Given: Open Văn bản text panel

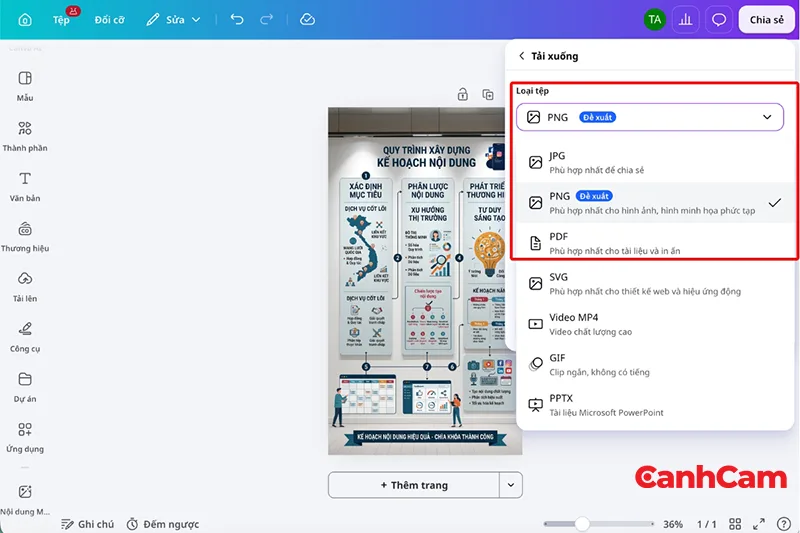Looking at the screenshot, I should coord(24,186).
